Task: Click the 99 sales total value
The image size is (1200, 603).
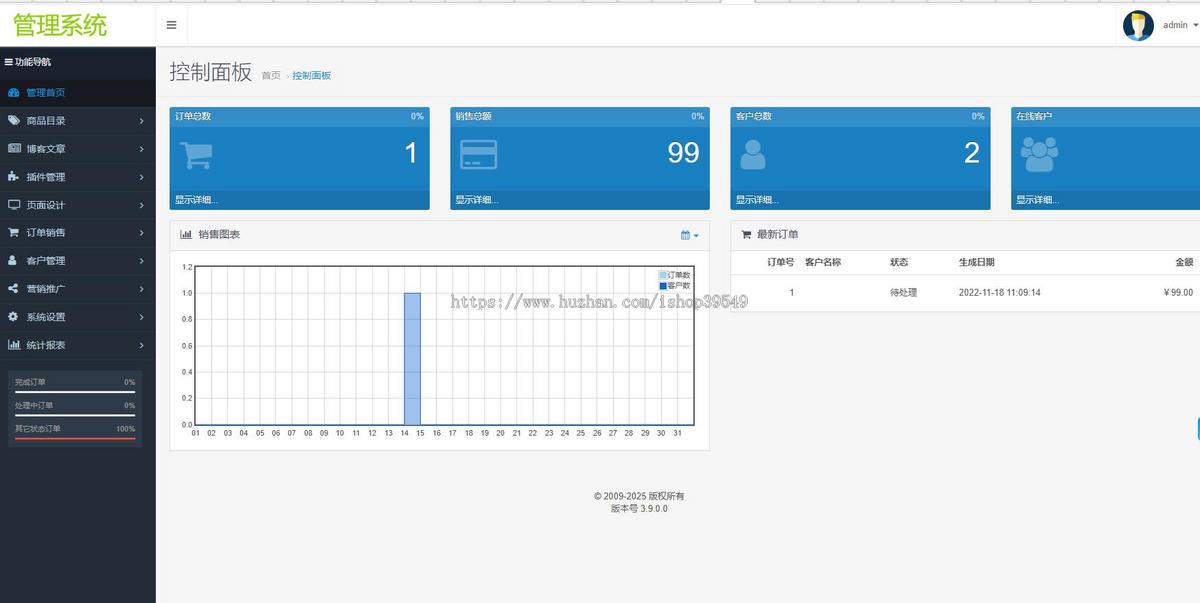Action: click(683, 153)
